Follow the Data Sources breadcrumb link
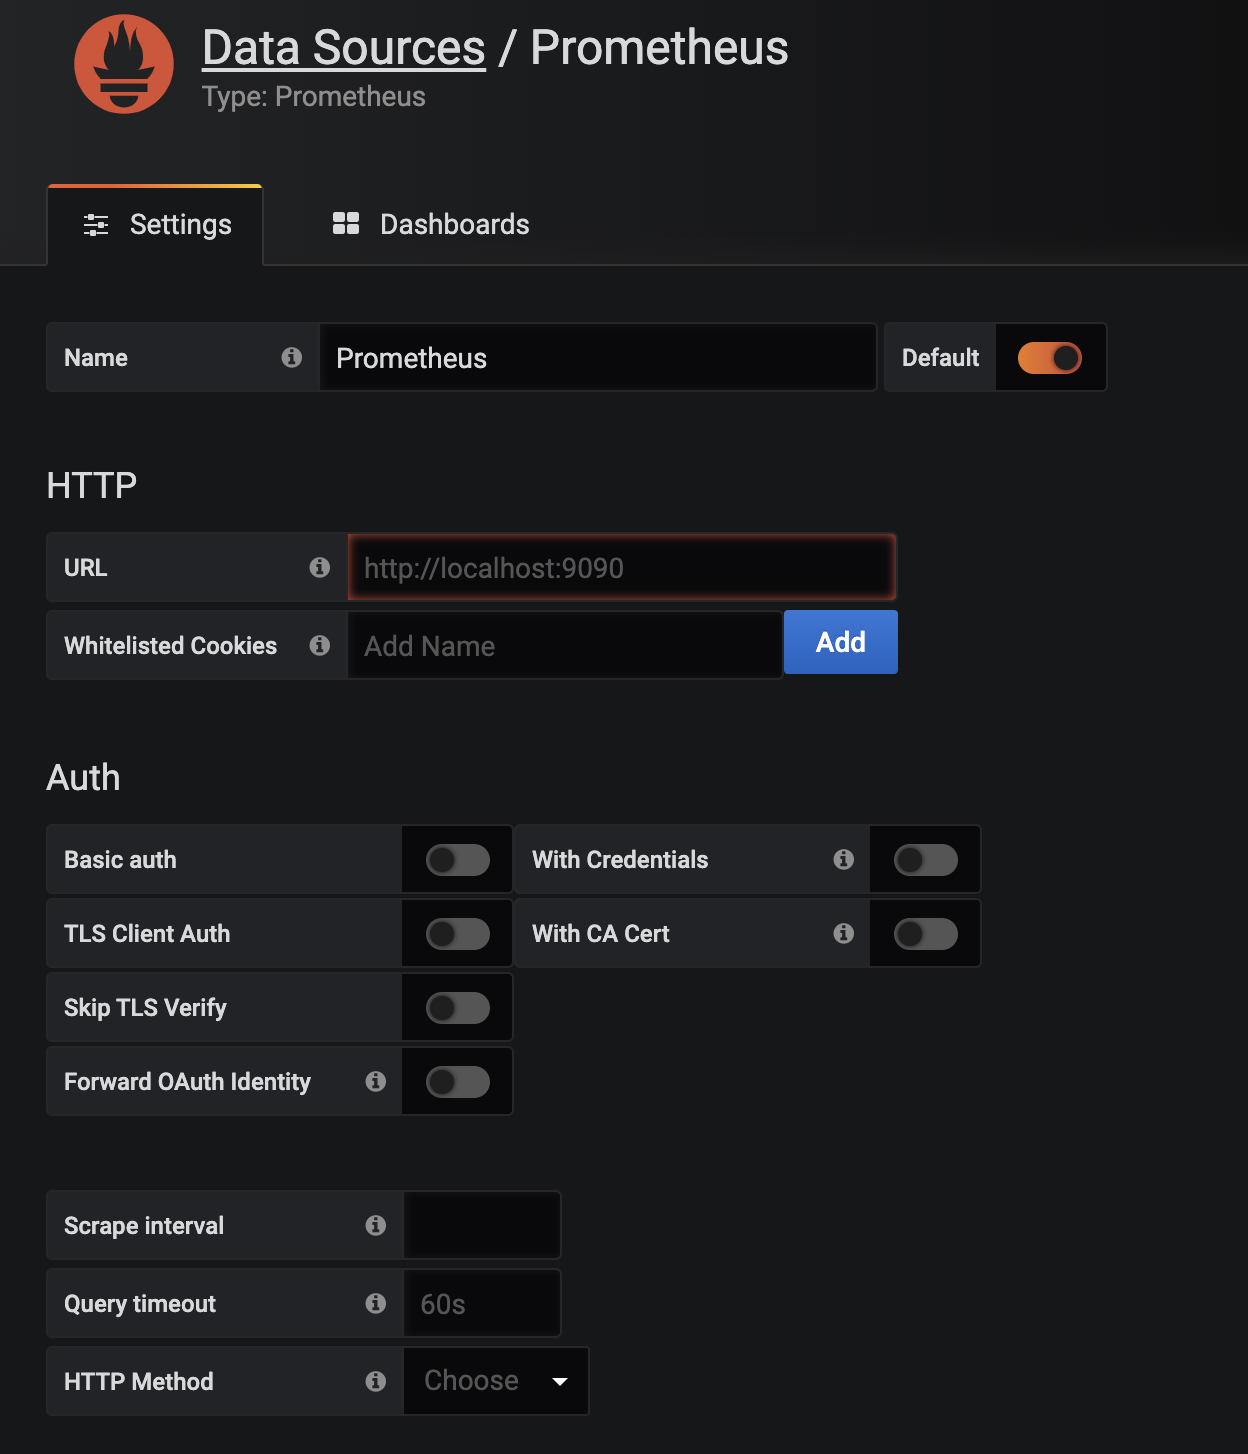 tap(343, 48)
